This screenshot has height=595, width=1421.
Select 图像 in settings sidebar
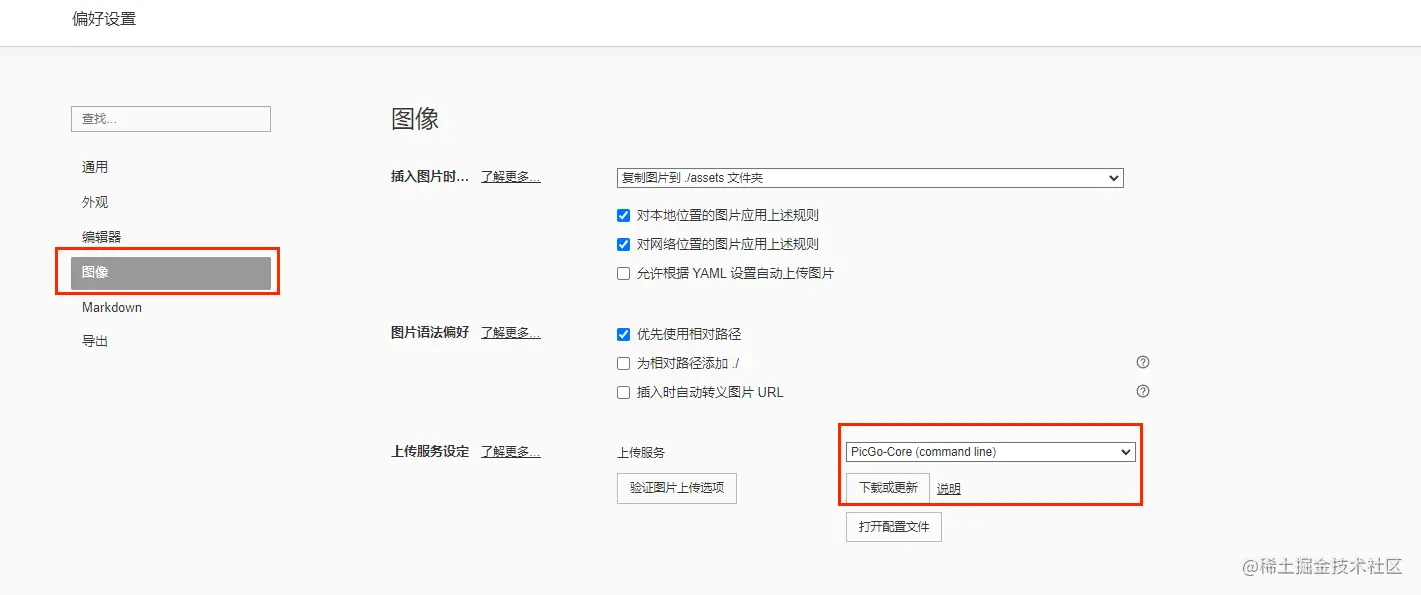click(171, 272)
